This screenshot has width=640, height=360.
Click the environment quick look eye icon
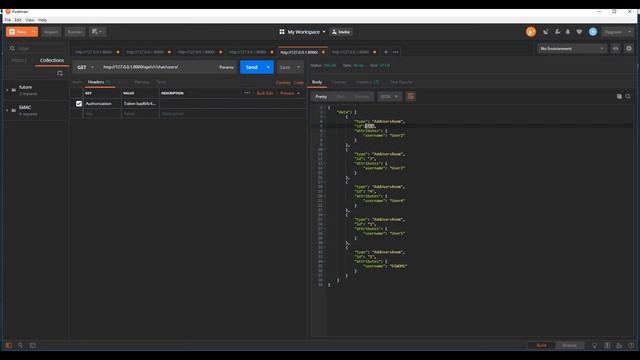(616, 49)
